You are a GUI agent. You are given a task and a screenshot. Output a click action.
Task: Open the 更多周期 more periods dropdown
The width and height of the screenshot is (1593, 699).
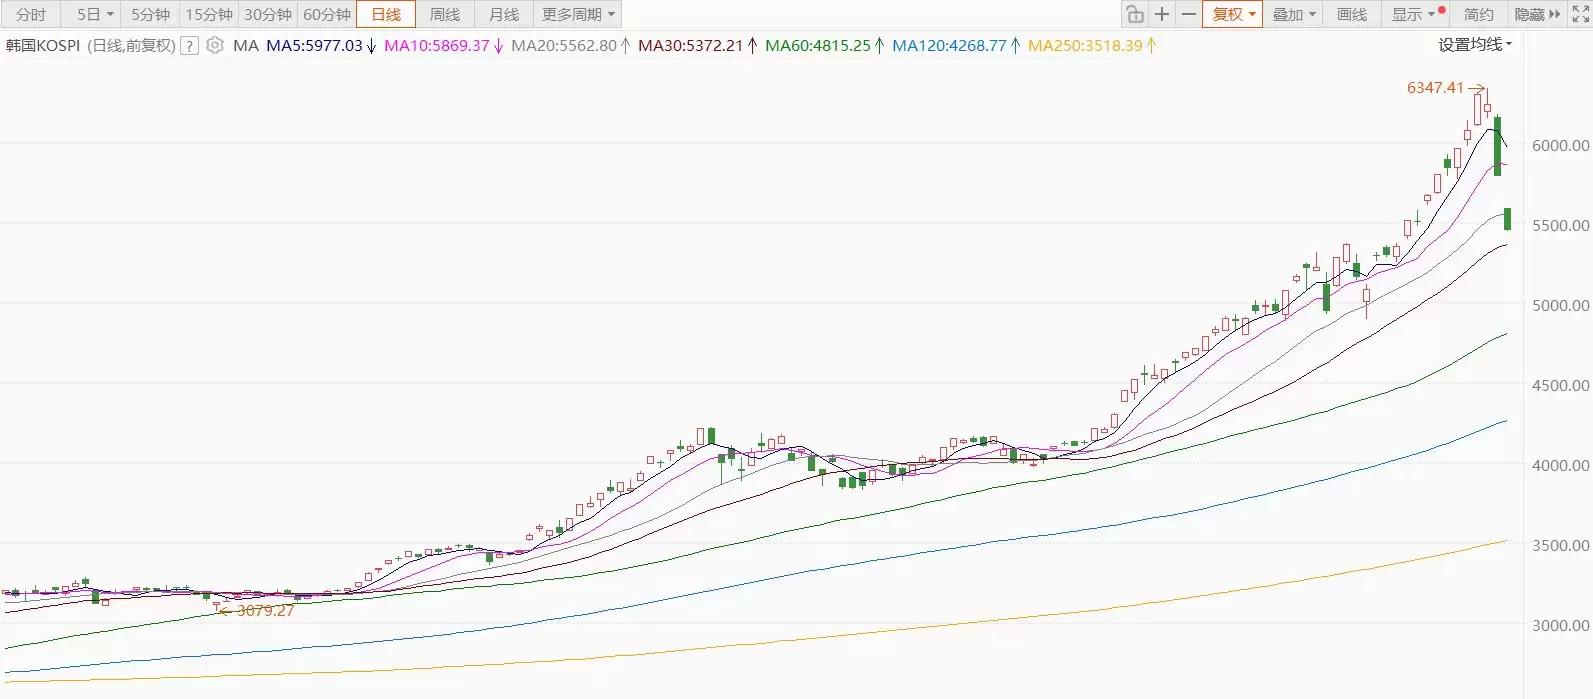pos(578,14)
